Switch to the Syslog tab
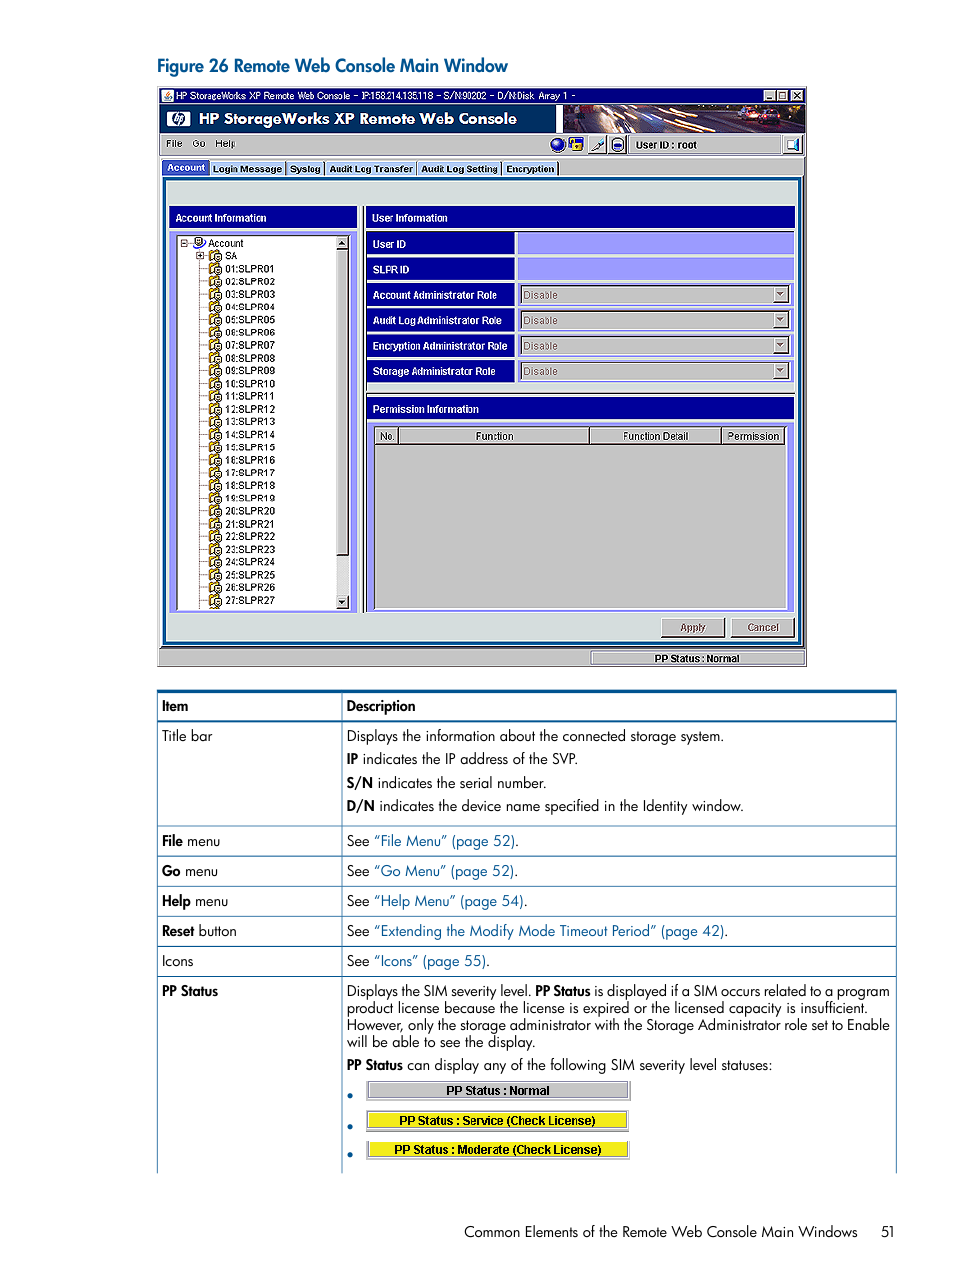The width and height of the screenshot is (954, 1271). coord(305,169)
